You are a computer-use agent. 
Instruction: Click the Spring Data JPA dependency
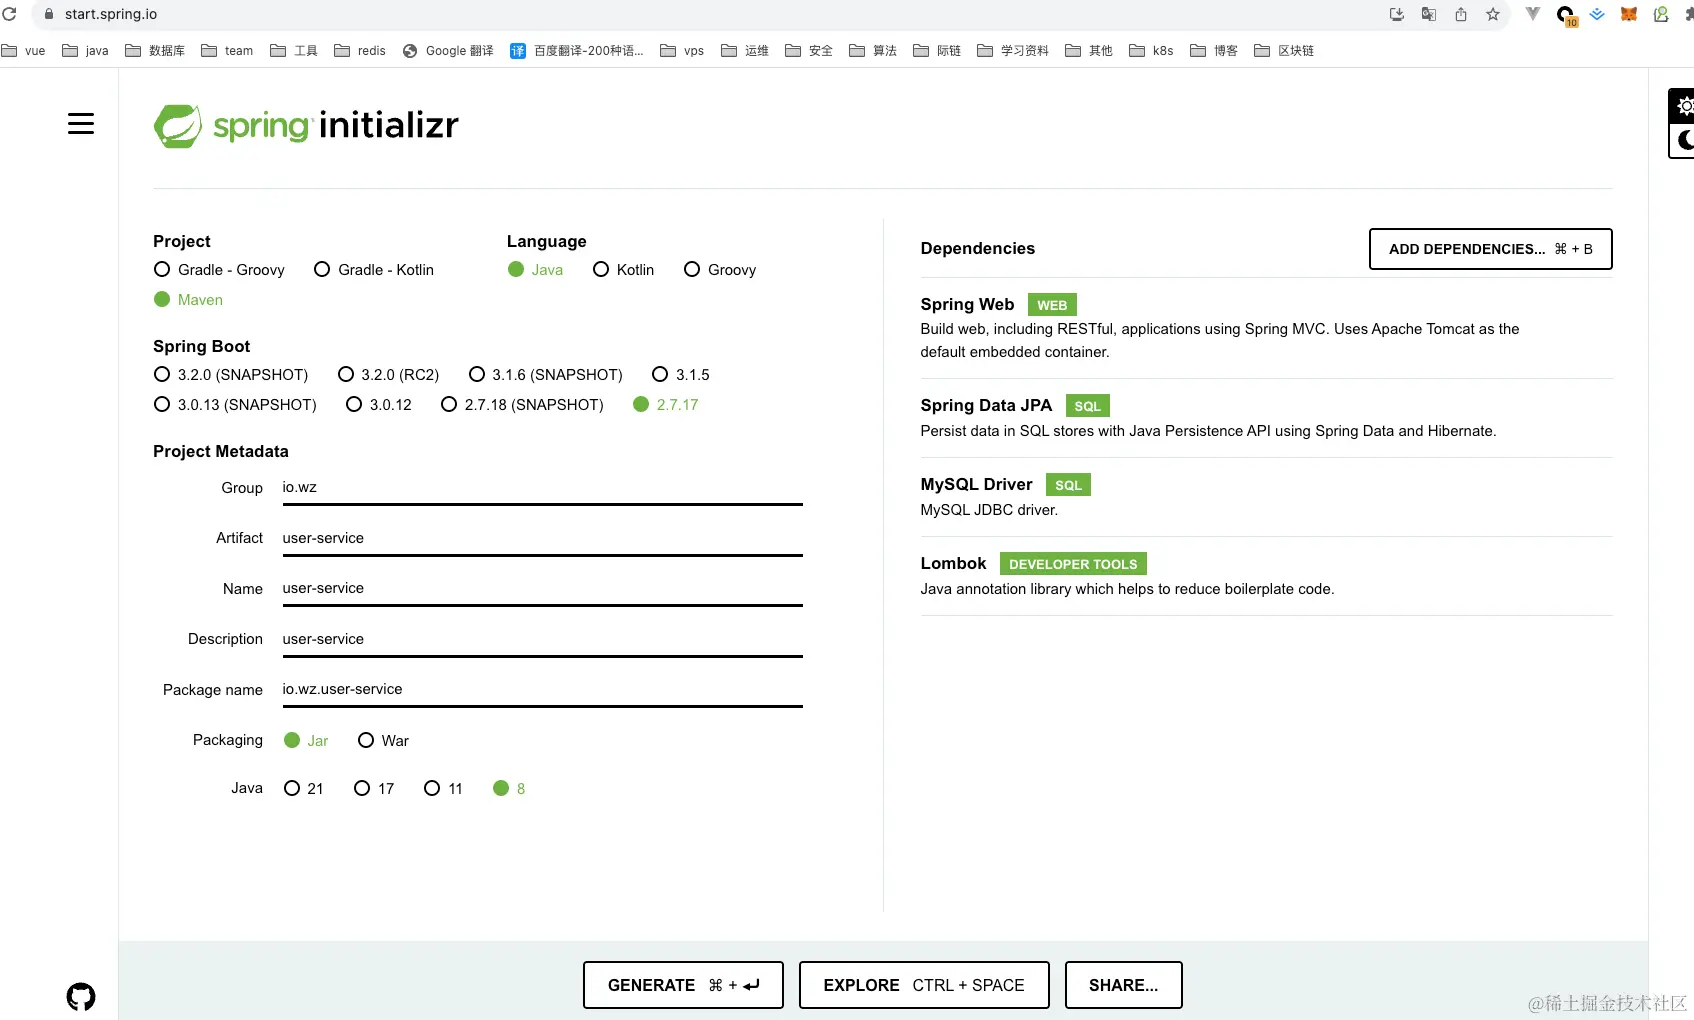click(x=1266, y=418)
